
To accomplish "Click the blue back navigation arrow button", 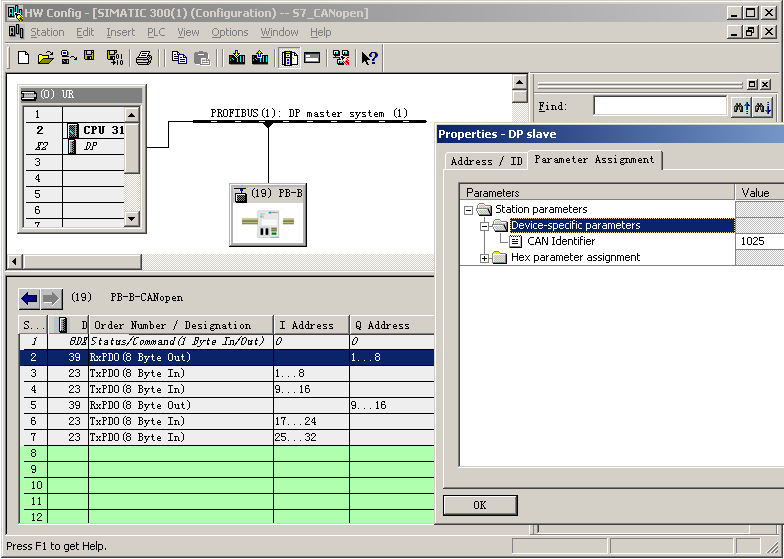I will pos(30,298).
